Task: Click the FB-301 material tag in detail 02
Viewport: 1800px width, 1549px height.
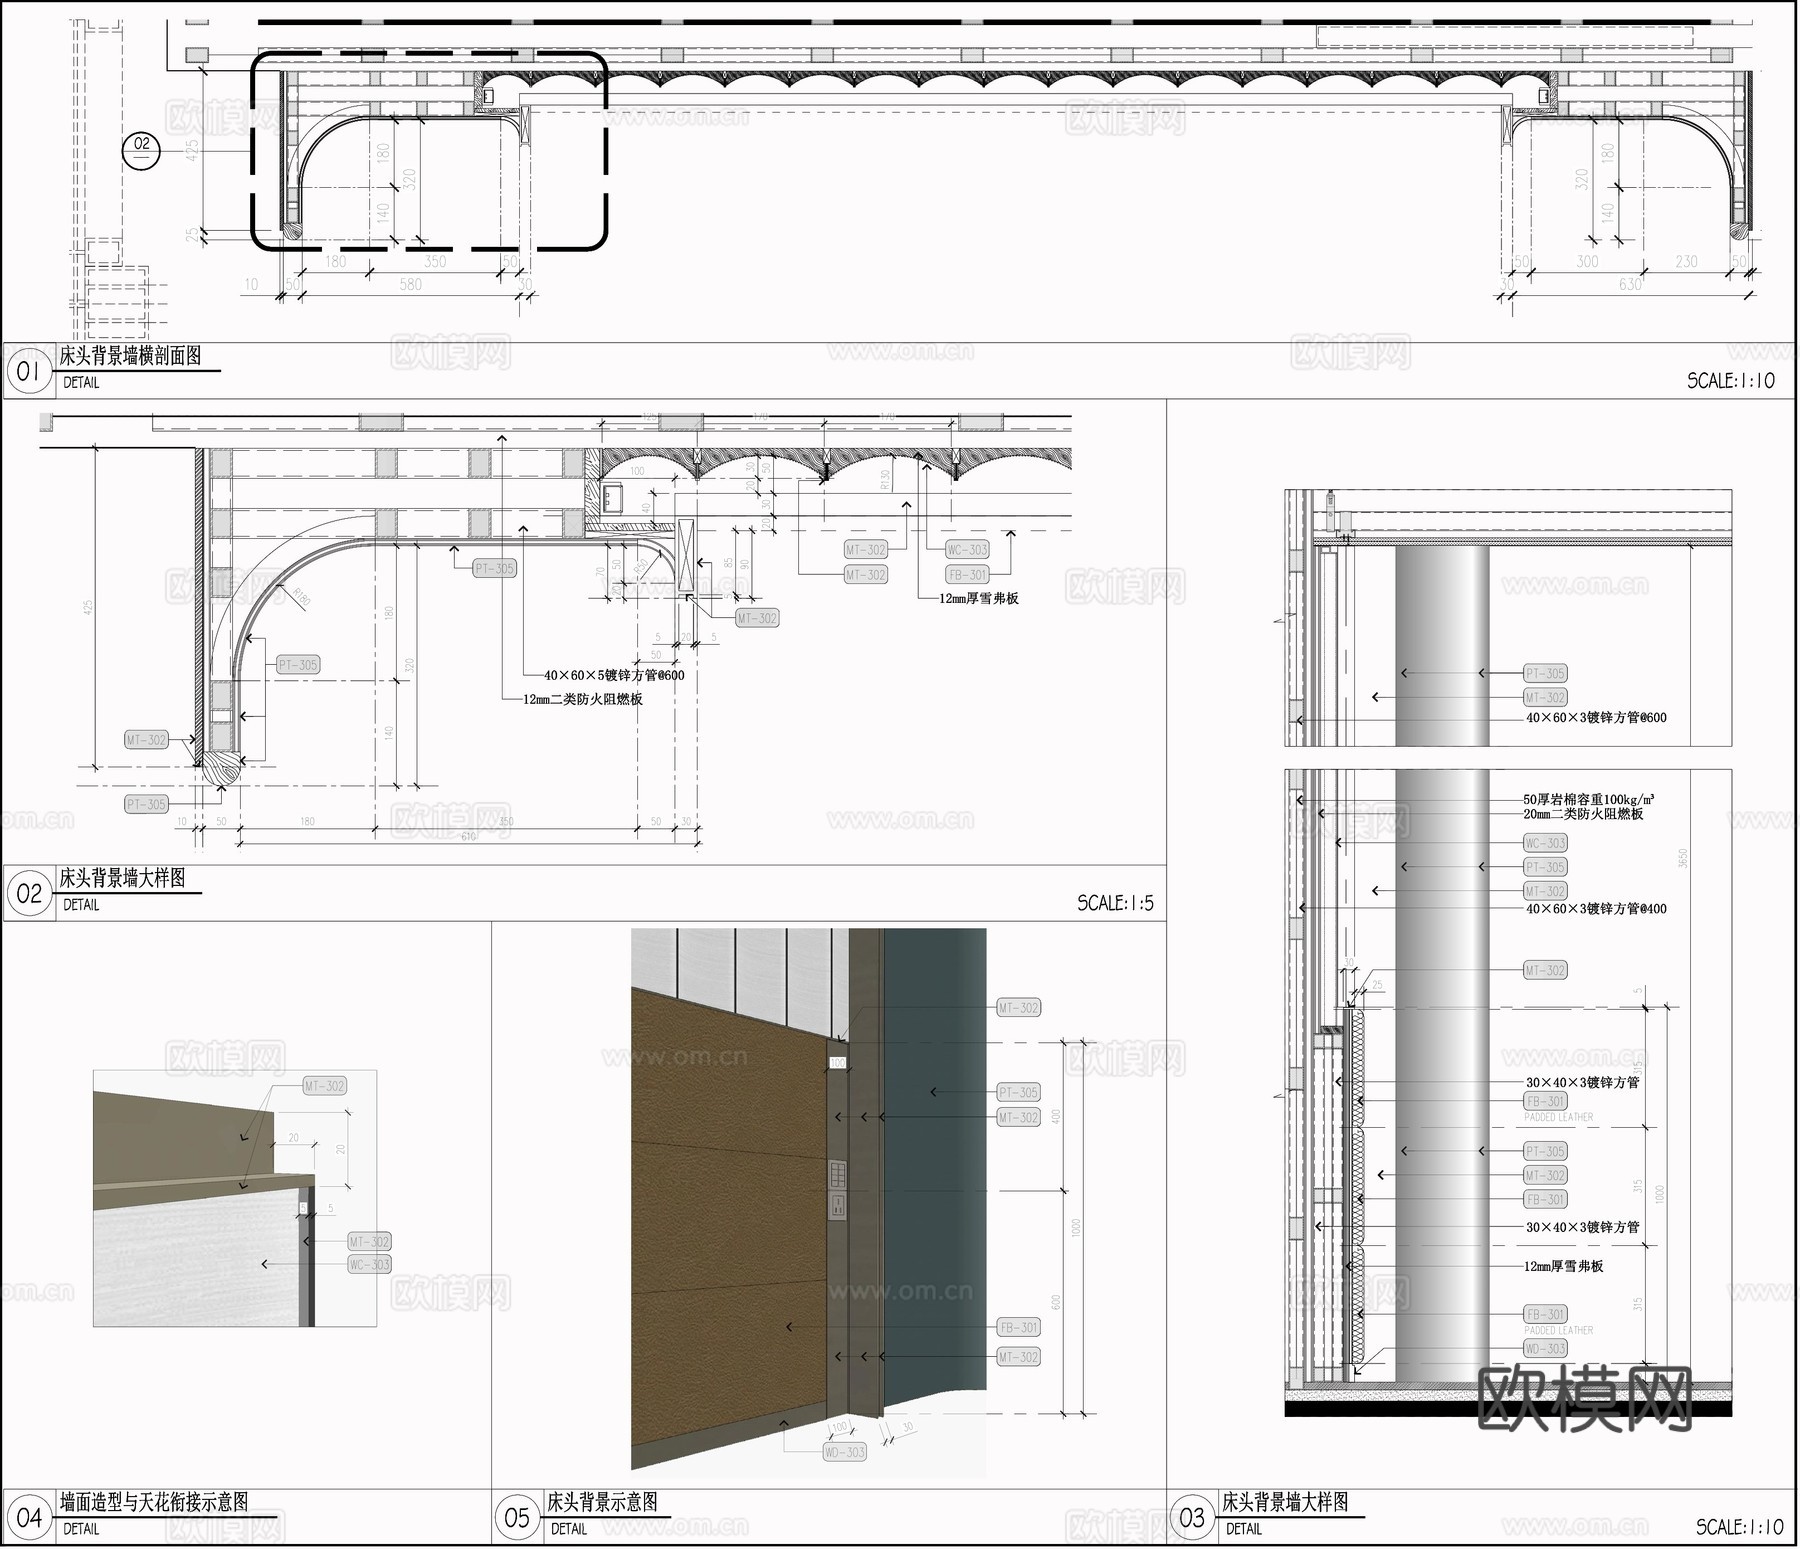Action: point(967,574)
